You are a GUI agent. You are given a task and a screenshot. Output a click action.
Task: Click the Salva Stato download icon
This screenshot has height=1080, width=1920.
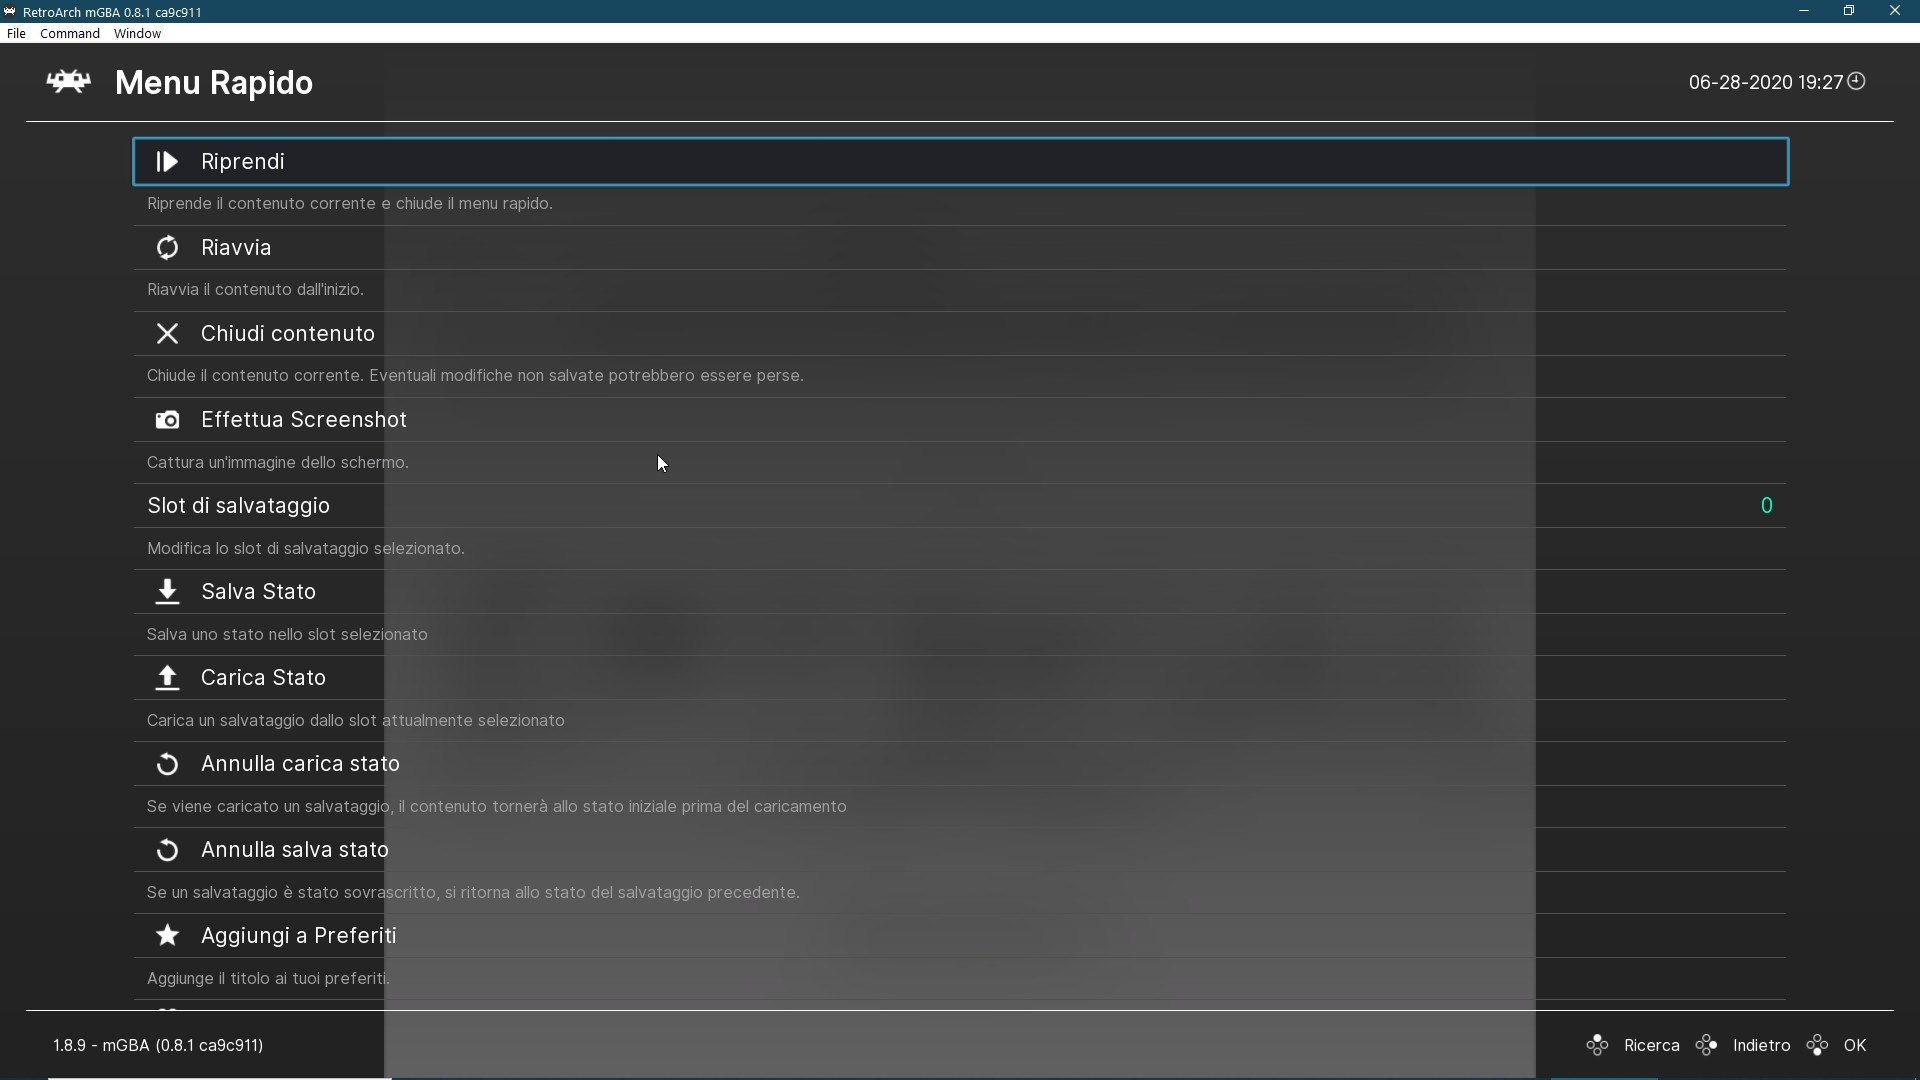coord(167,592)
